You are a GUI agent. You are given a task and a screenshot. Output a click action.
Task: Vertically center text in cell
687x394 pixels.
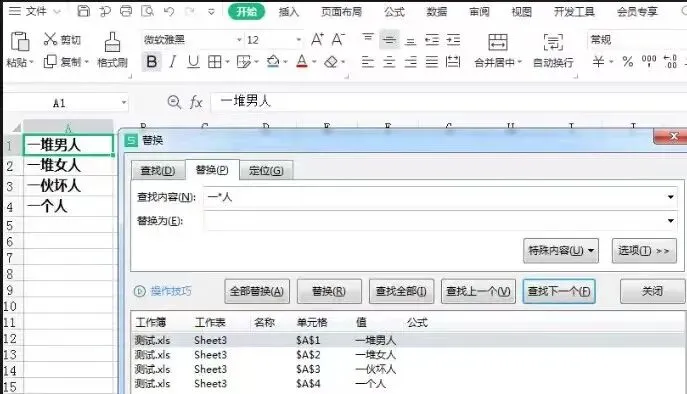(389, 40)
